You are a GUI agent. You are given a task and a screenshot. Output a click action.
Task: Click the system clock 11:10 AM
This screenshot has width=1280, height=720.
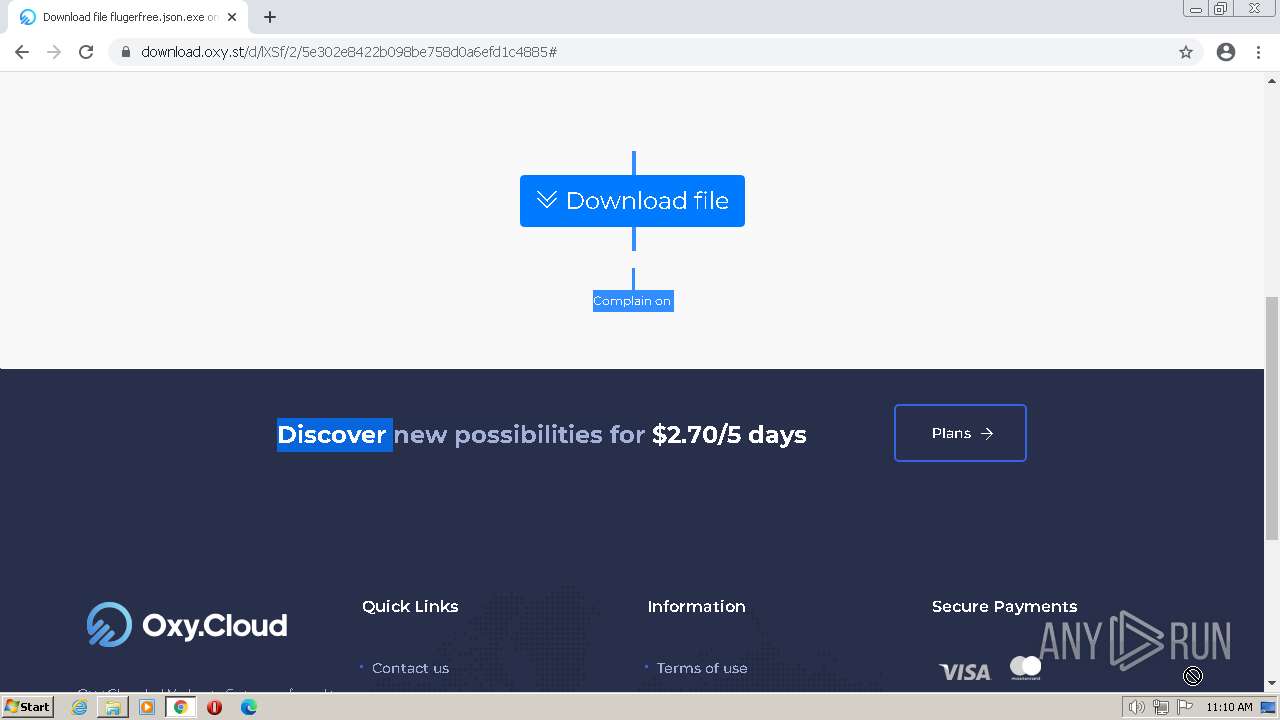pyautogui.click(x=1229, y=707)
